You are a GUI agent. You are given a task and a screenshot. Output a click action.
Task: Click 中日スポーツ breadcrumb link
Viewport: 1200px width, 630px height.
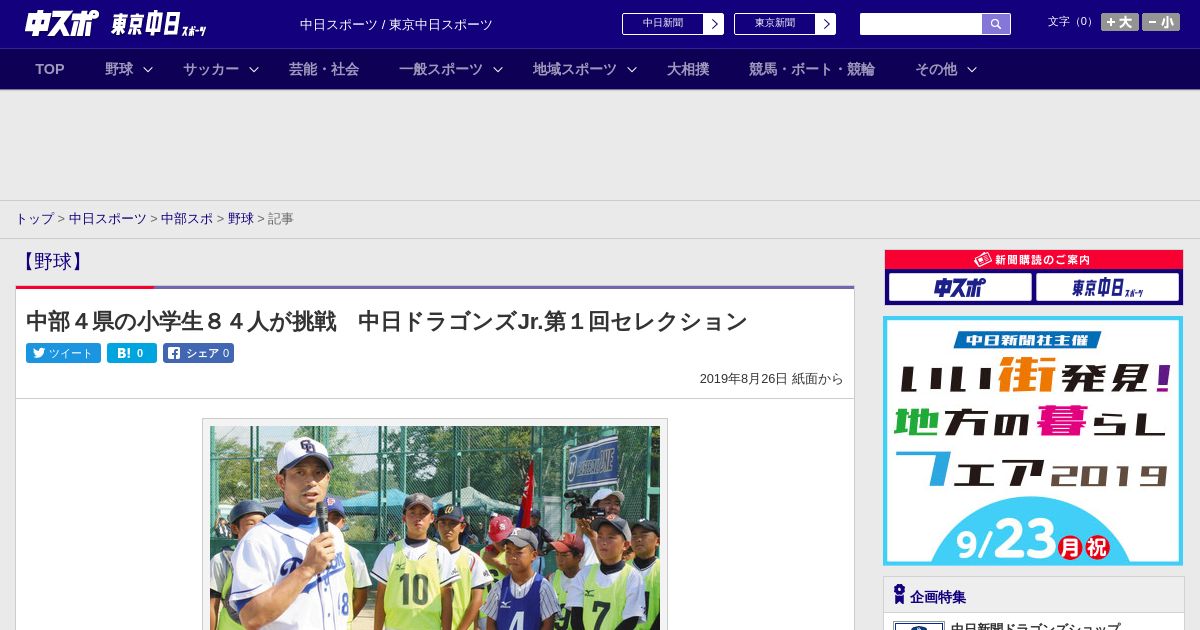click(x=108, y=218)
